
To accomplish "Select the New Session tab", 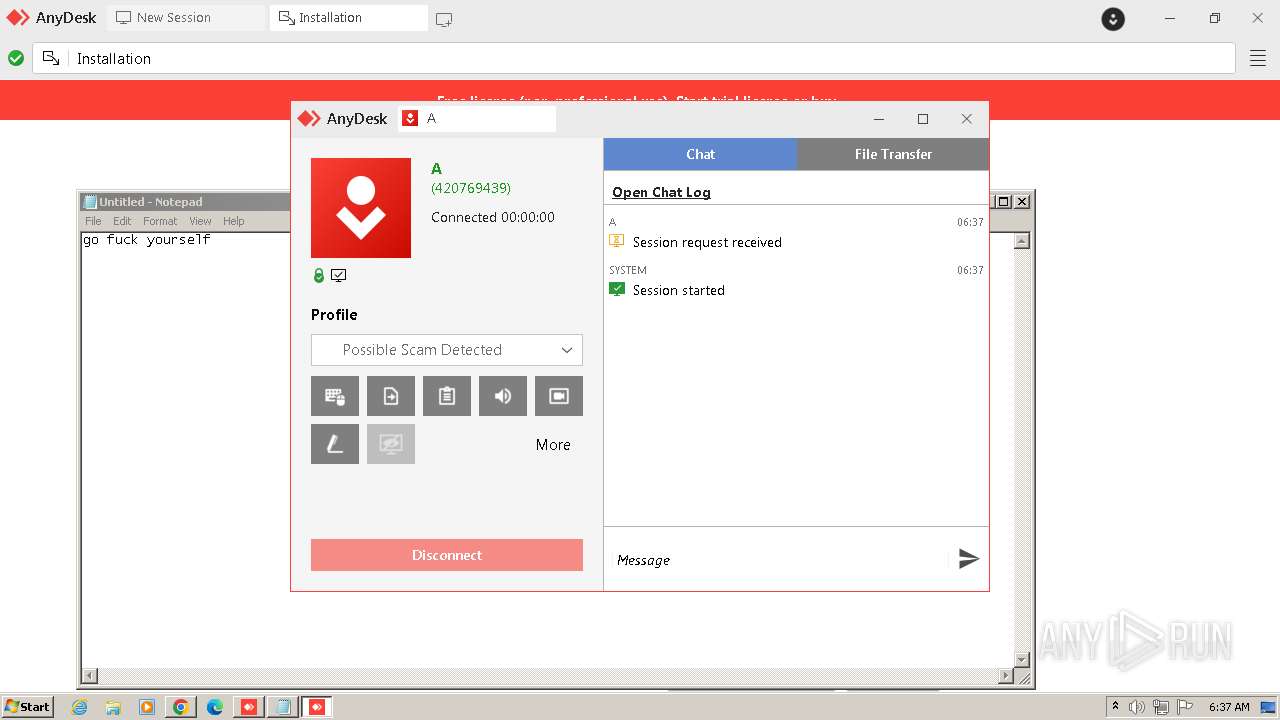I will point(186,17).
